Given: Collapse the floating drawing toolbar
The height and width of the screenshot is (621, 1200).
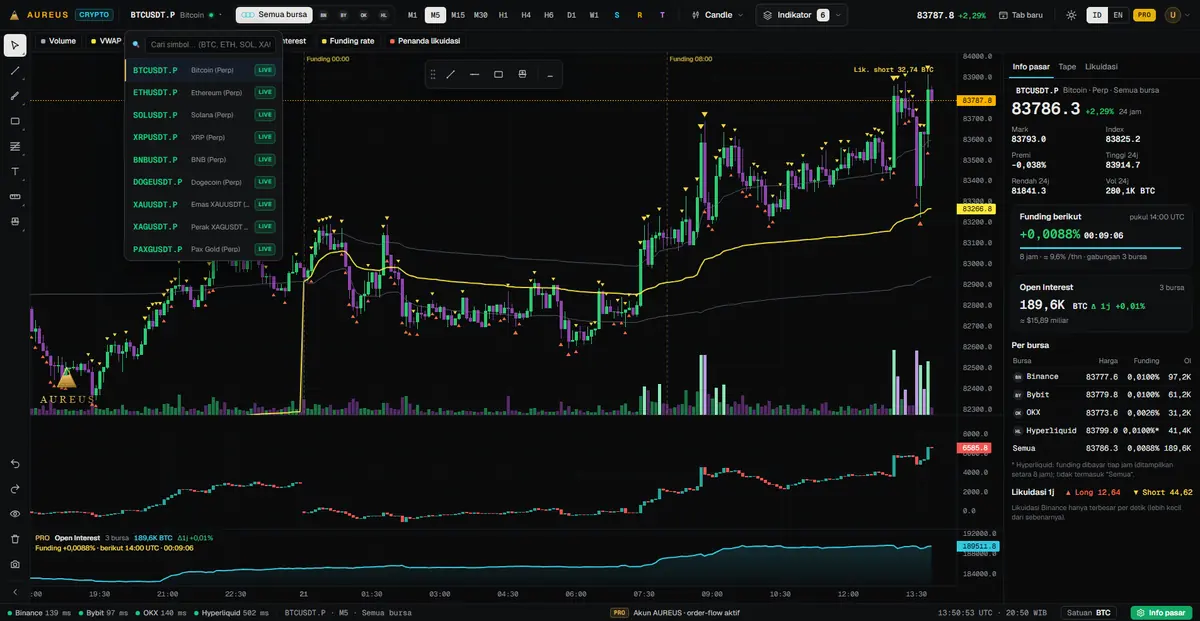Looking at the screenshot, I should [x=550, y=74].
